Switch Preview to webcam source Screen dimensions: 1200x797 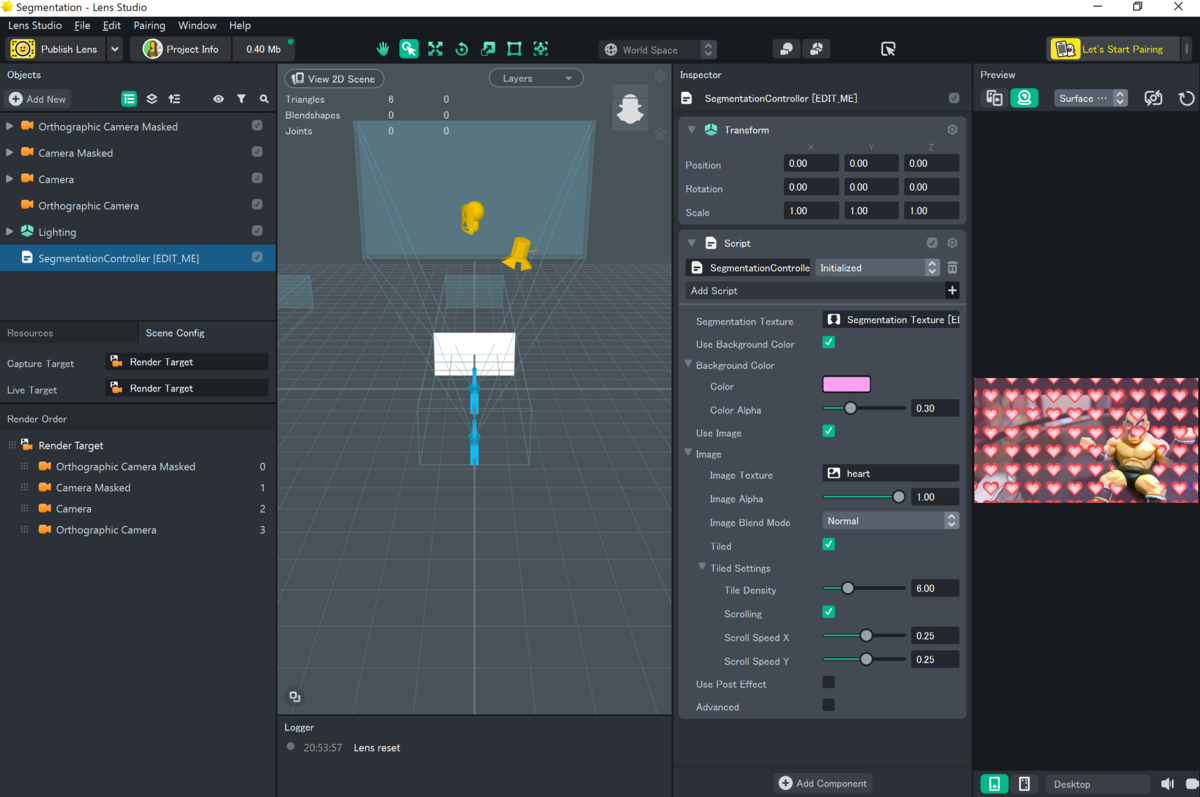[1024, 98]
